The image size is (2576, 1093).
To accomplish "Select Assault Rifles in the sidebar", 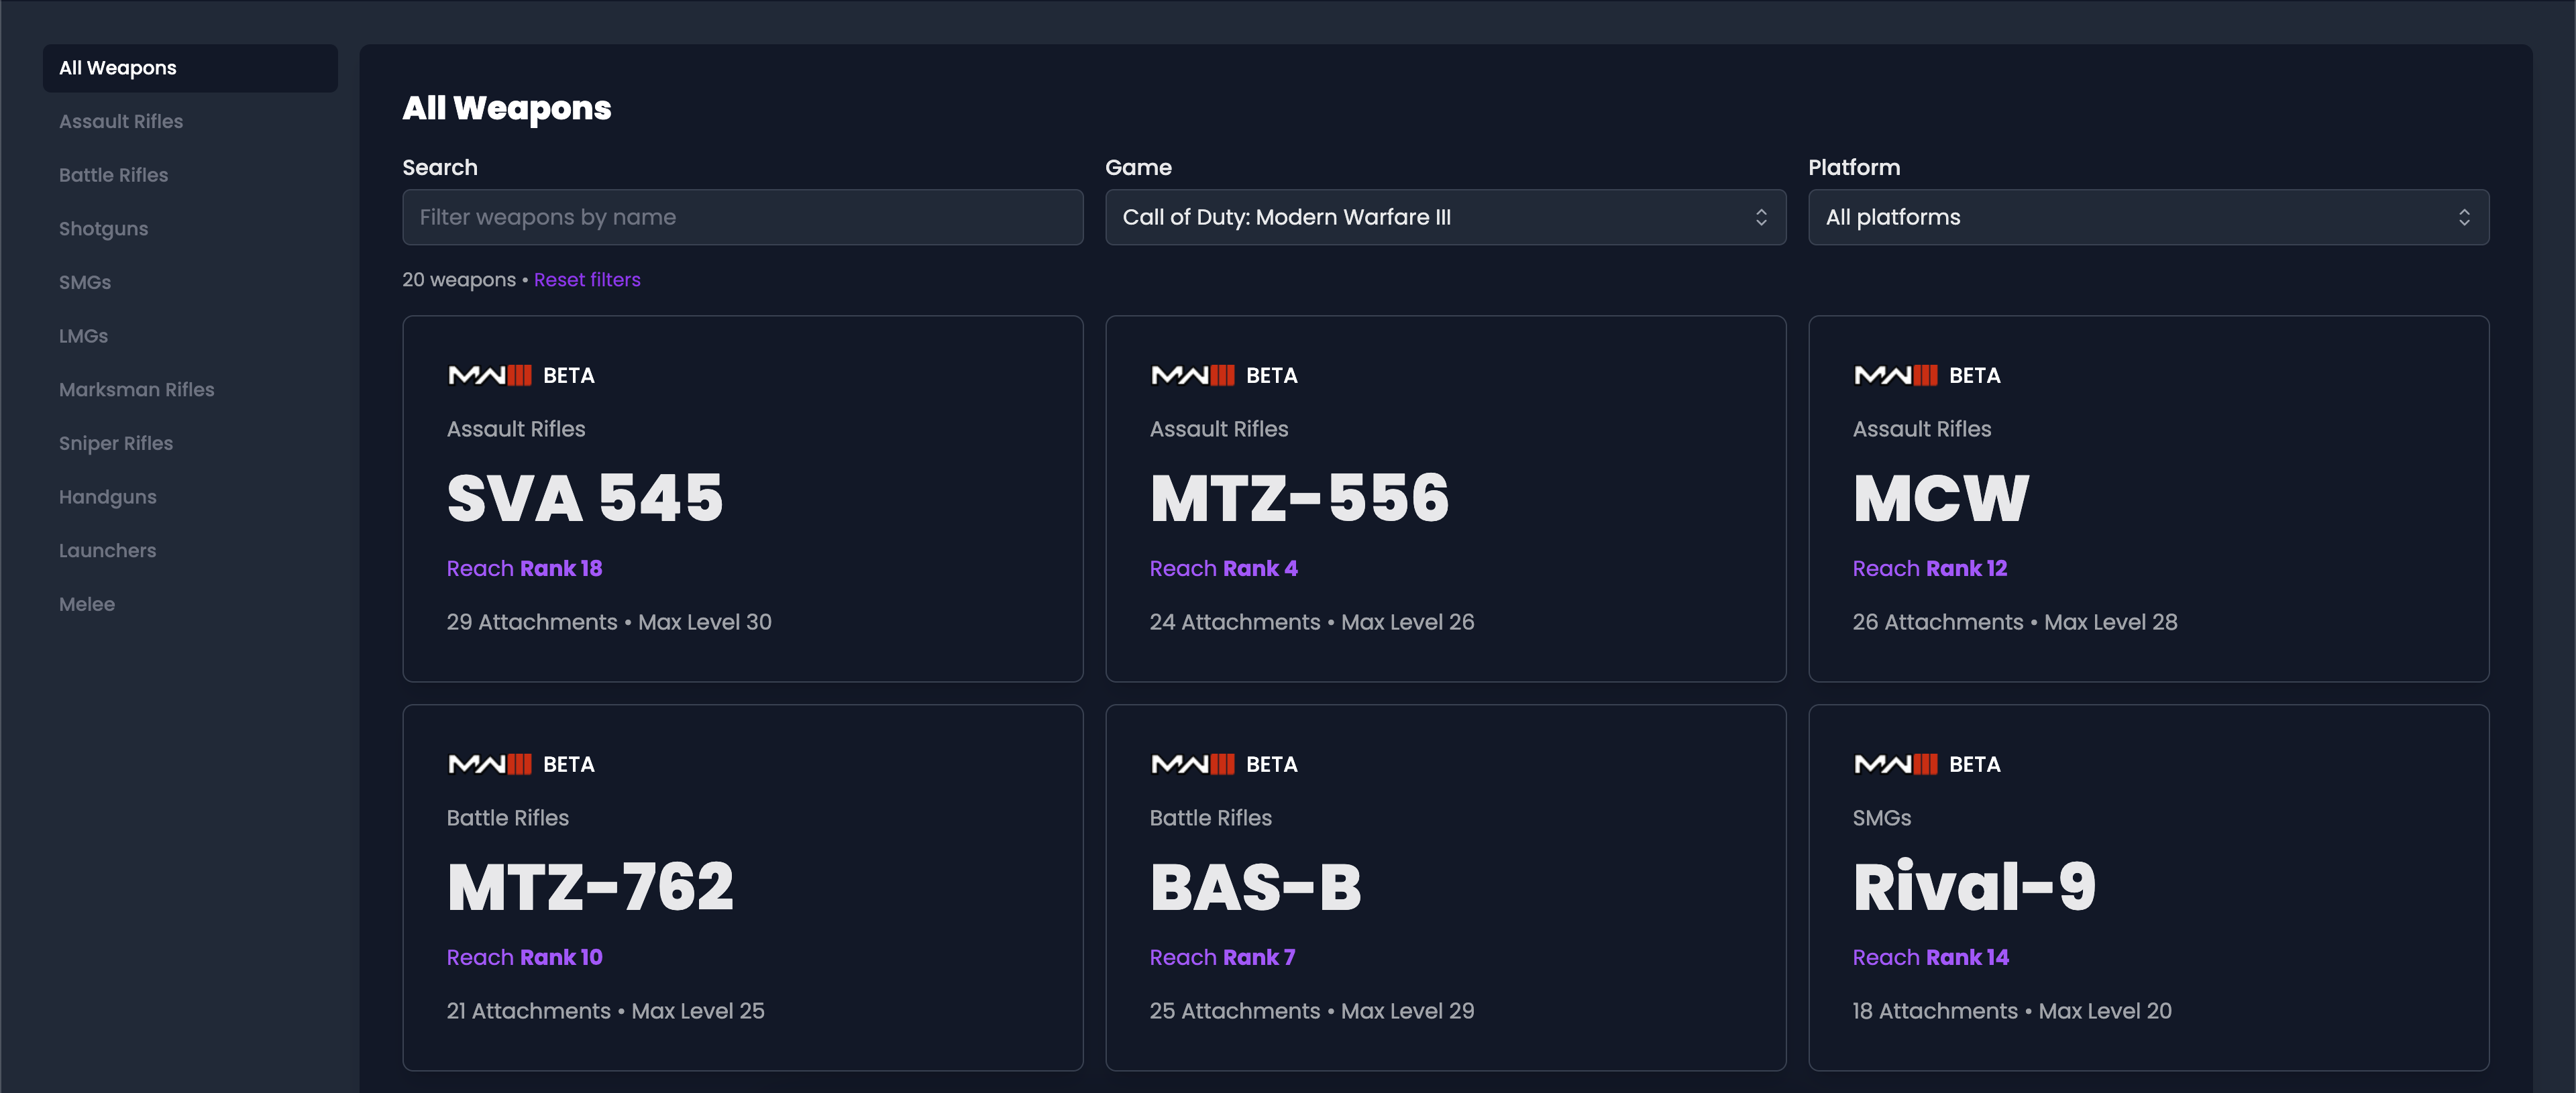I will tap(121, 121).
